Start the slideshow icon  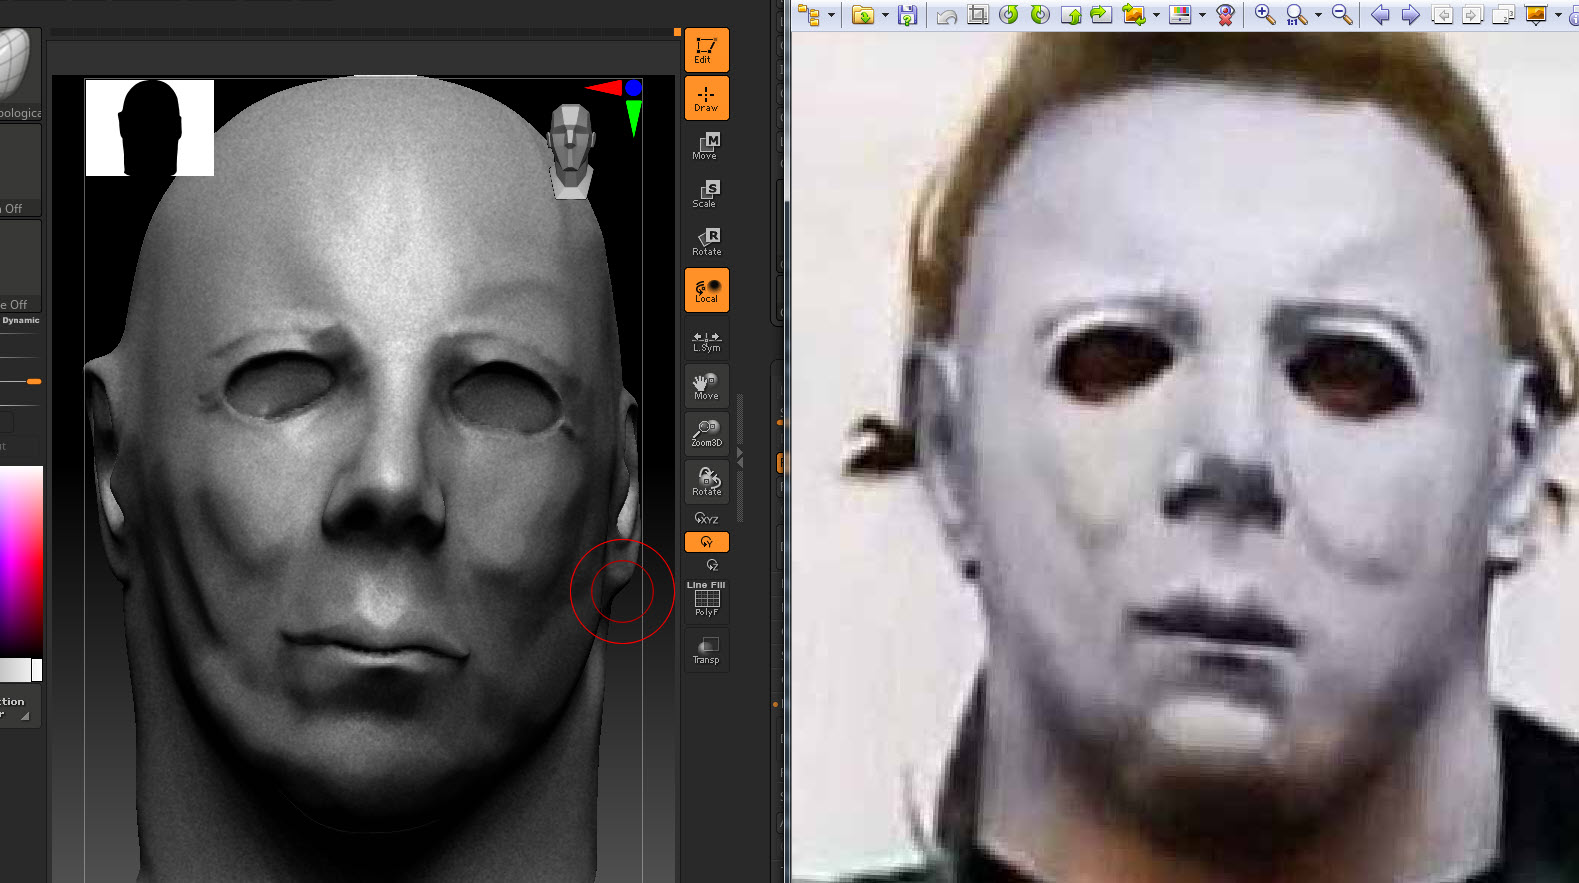(1536, 15)
